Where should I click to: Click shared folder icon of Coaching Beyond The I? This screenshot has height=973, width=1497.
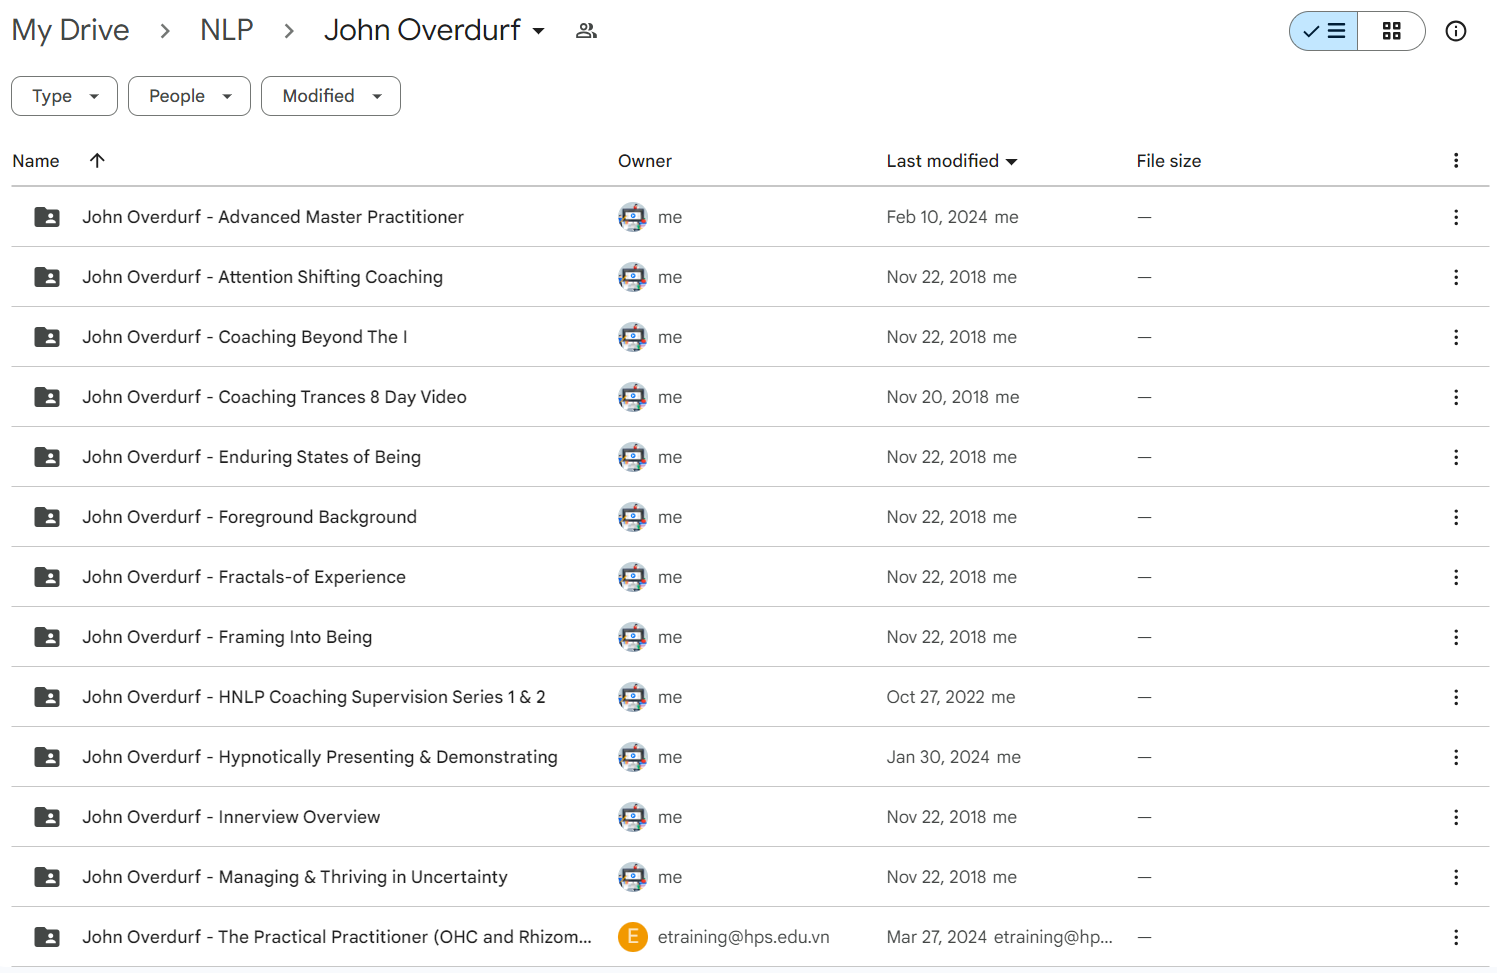tap(47, 337)
